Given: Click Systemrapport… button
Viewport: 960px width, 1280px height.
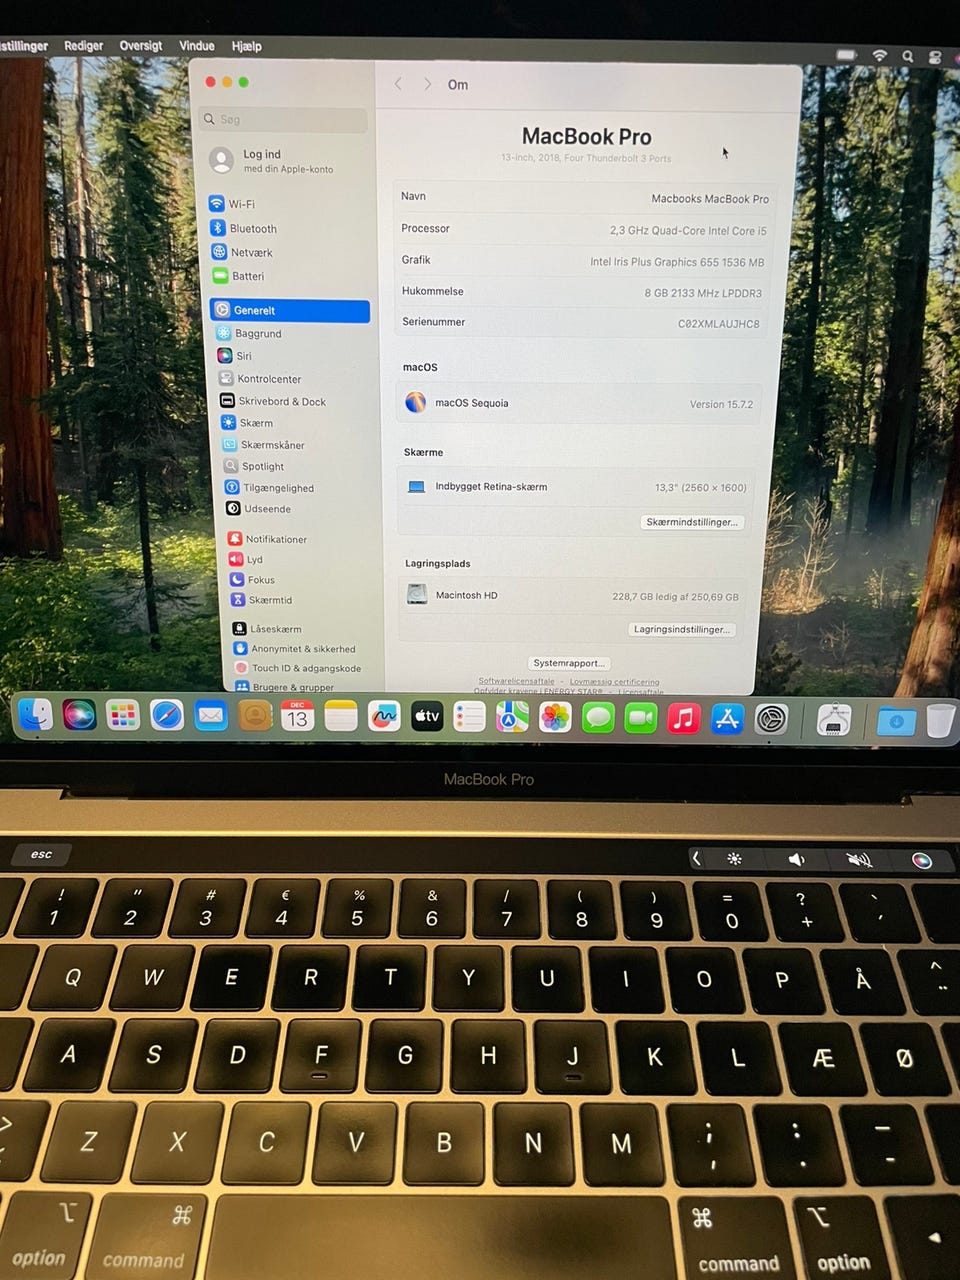Looking at the screenshot, I should [x=569, y=663].
